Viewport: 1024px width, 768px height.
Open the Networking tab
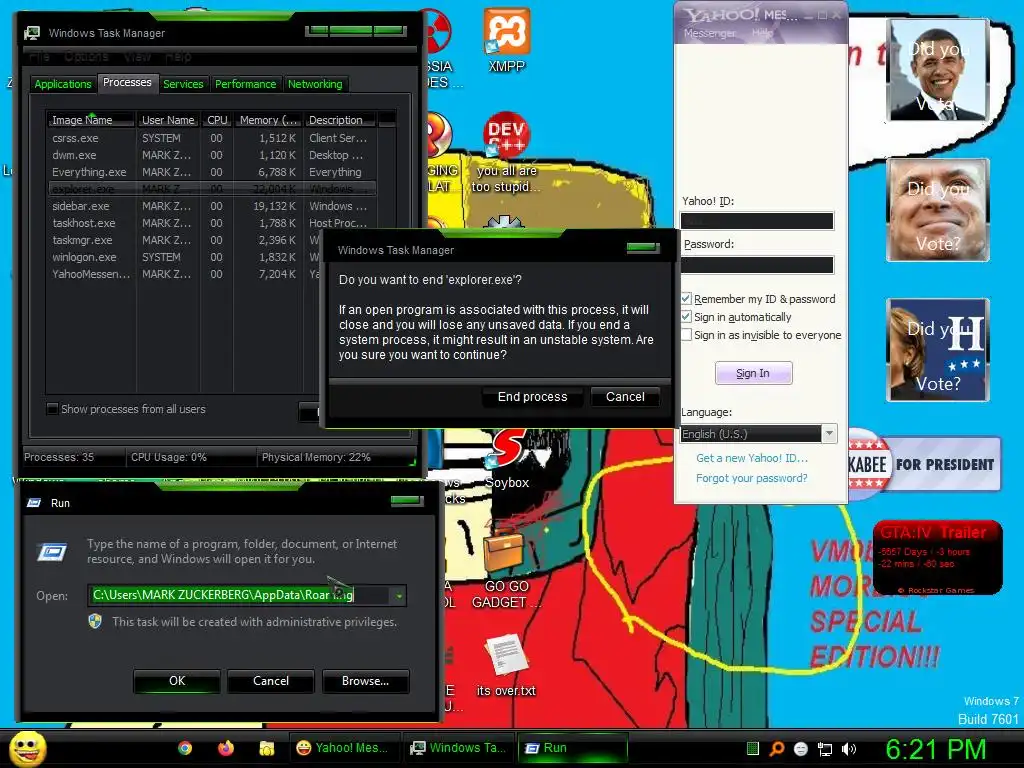pos(315,84)
